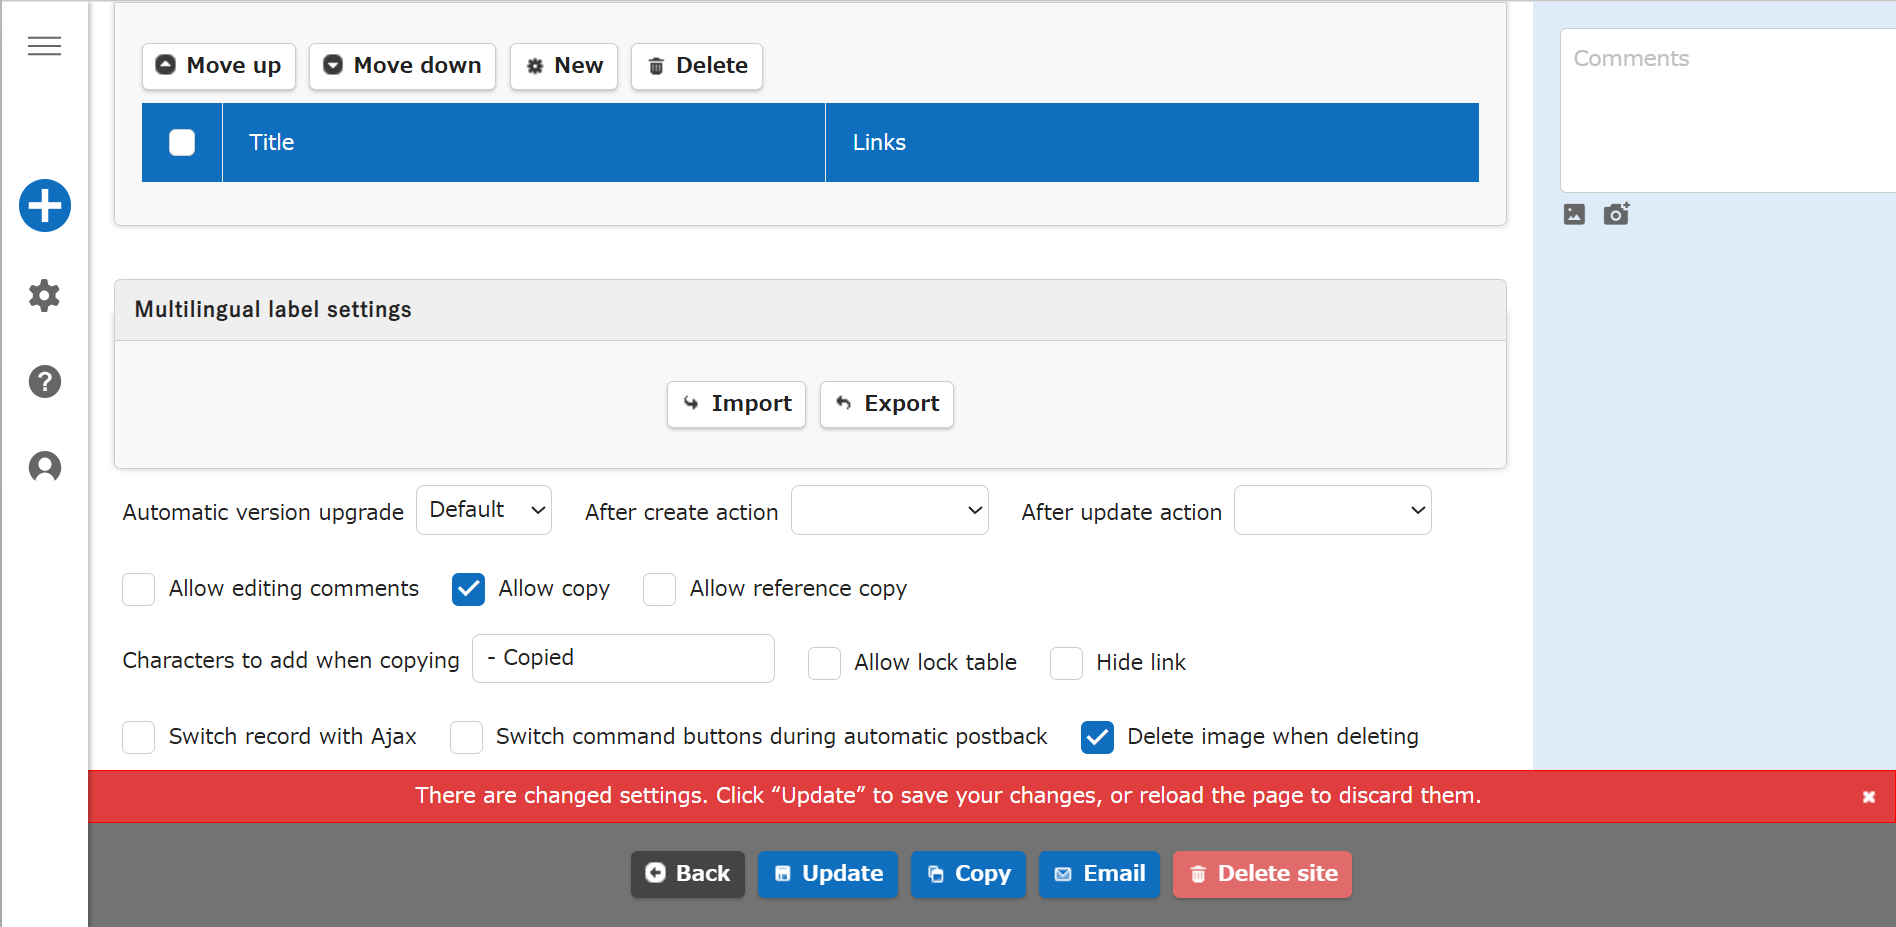This screenshot has height=927, width=1896.
Task: Click the Move up button
Action: [x=219, y=66]
